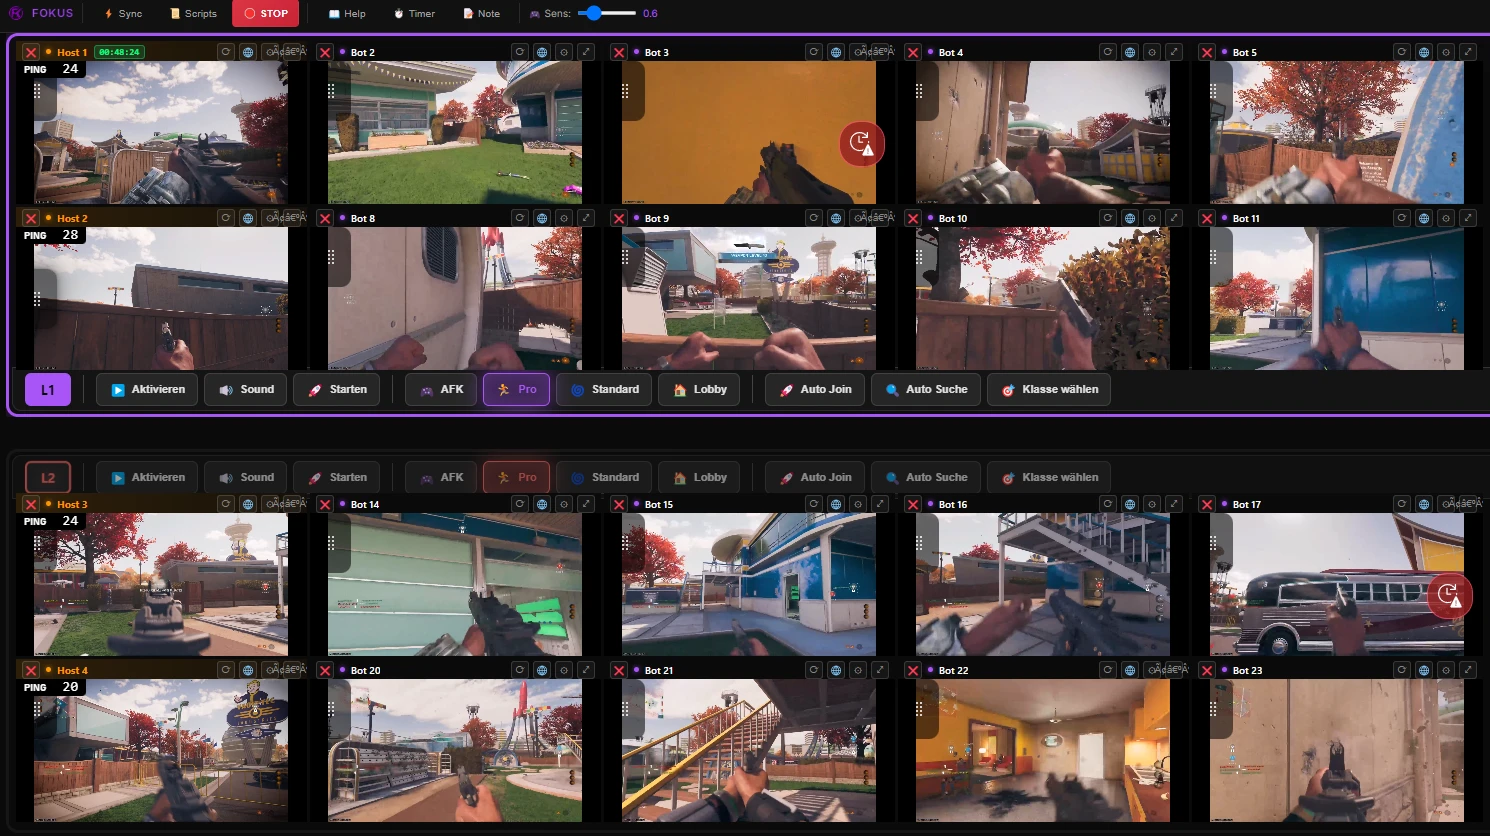The image size is (1490, 836).
Task: Click Klasse wählen for group L2
Action: click(1049, 478)
